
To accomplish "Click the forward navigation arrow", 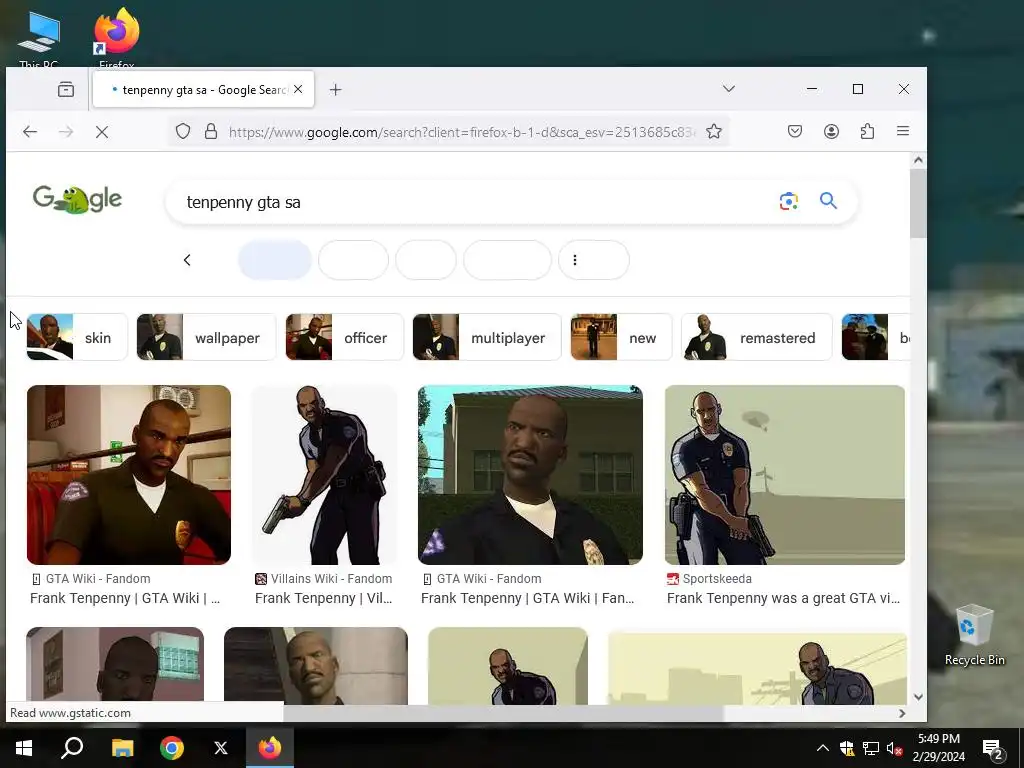I will click(x=66, y=132).
